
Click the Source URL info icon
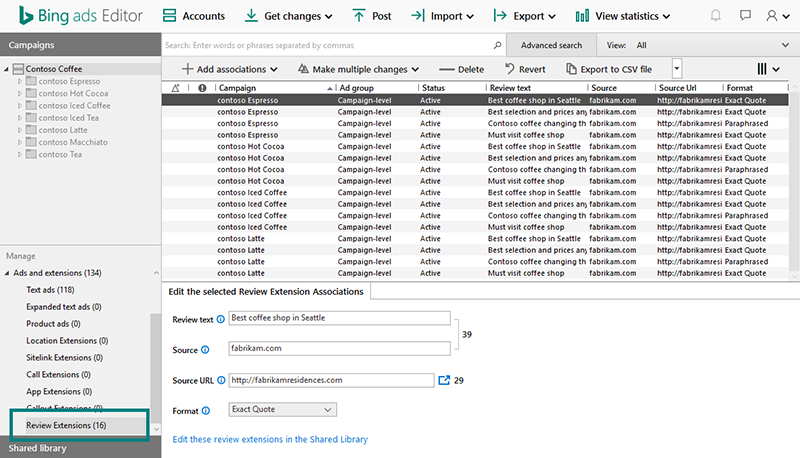pyautogui.click(x=221, y=380)
